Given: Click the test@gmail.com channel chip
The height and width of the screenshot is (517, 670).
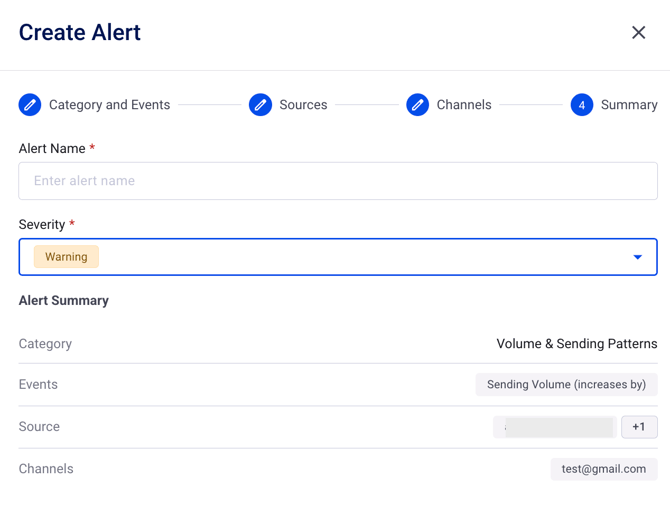Looking at the screenshot, I should point(604,469).
